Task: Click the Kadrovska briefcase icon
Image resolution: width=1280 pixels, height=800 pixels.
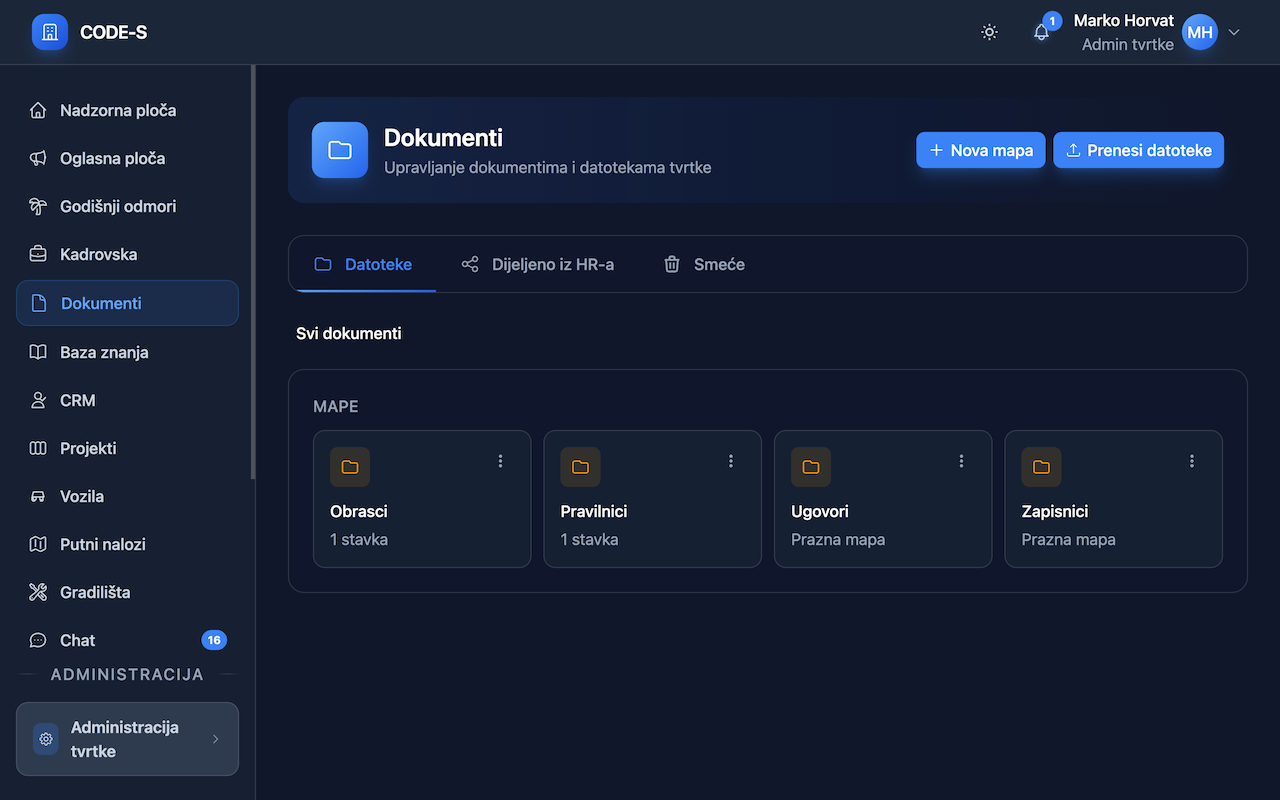Action: [x=38, y=254]
